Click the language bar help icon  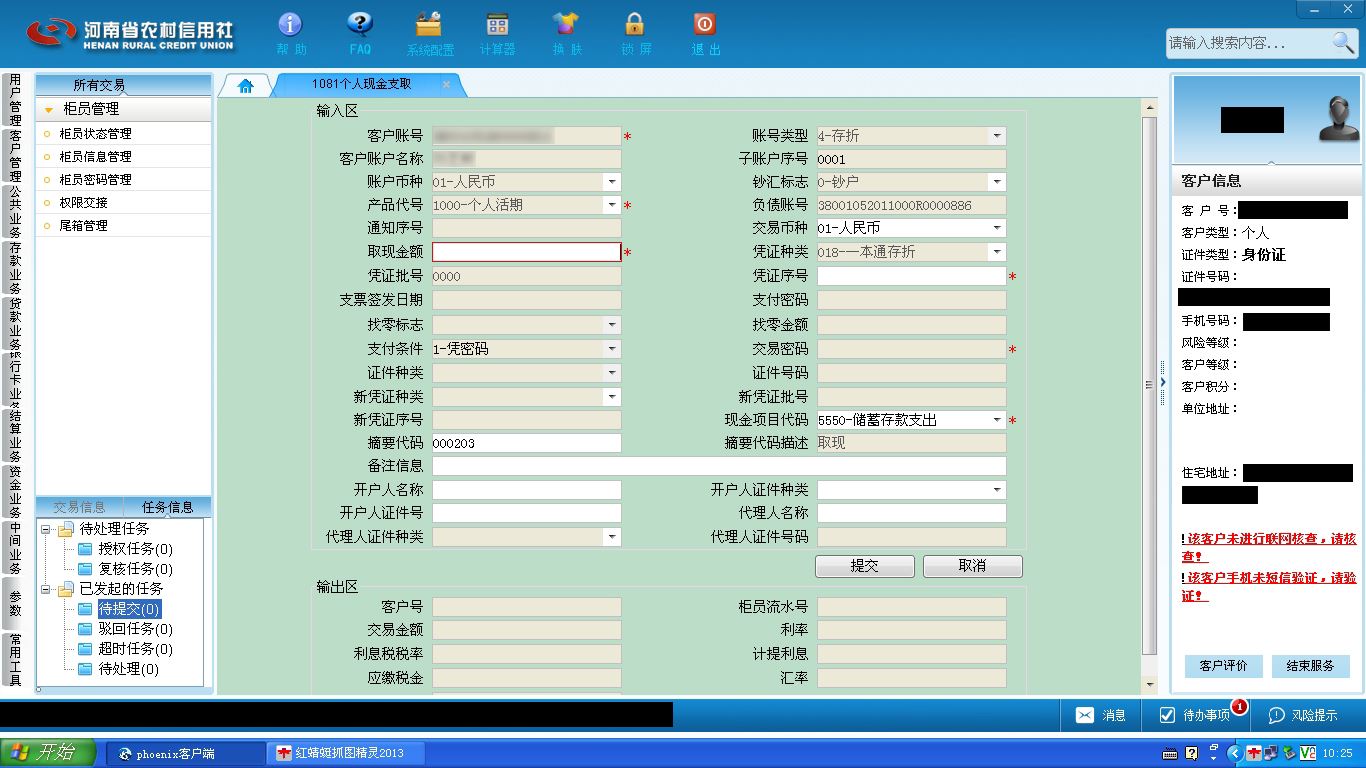click(1191, 753)
